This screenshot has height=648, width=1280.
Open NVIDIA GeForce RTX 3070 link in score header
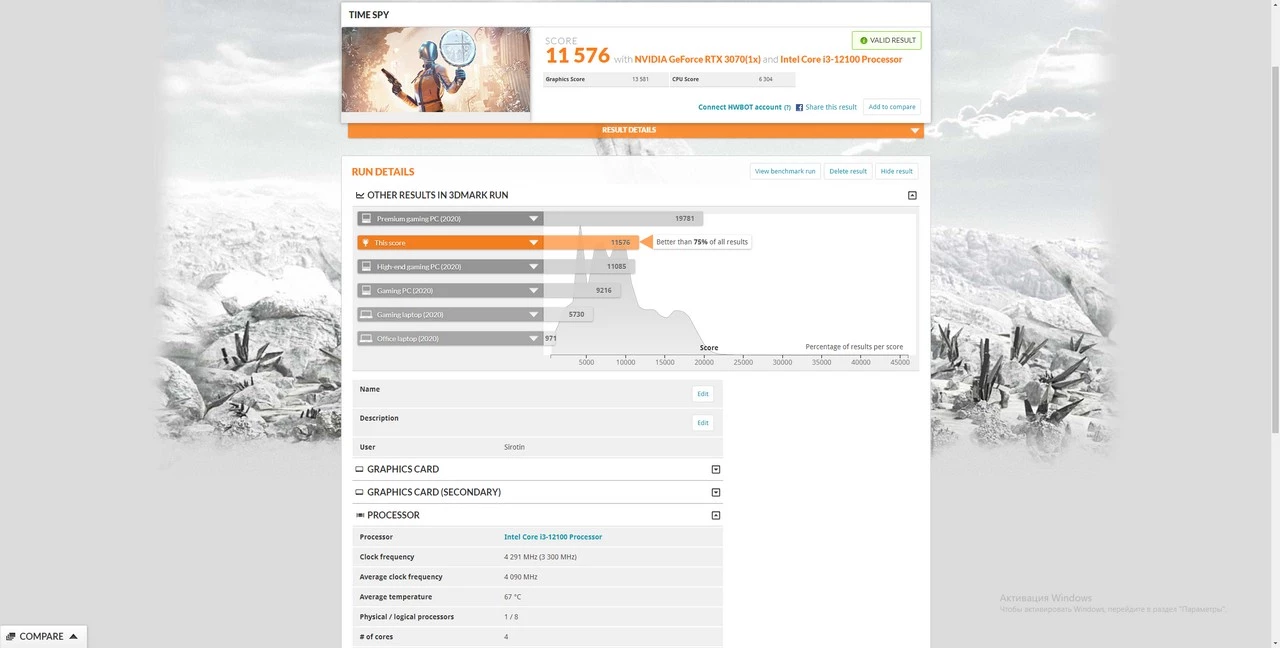pyautogui.click(x=696, y=59)
